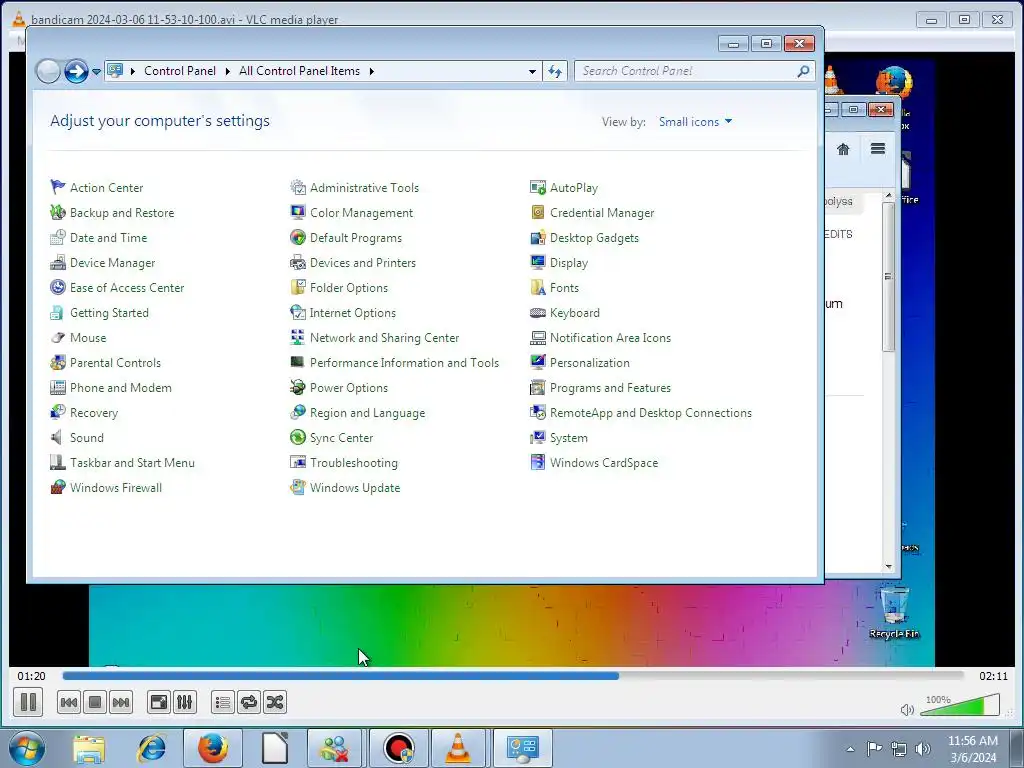Click the Forward navigation button

76,71
